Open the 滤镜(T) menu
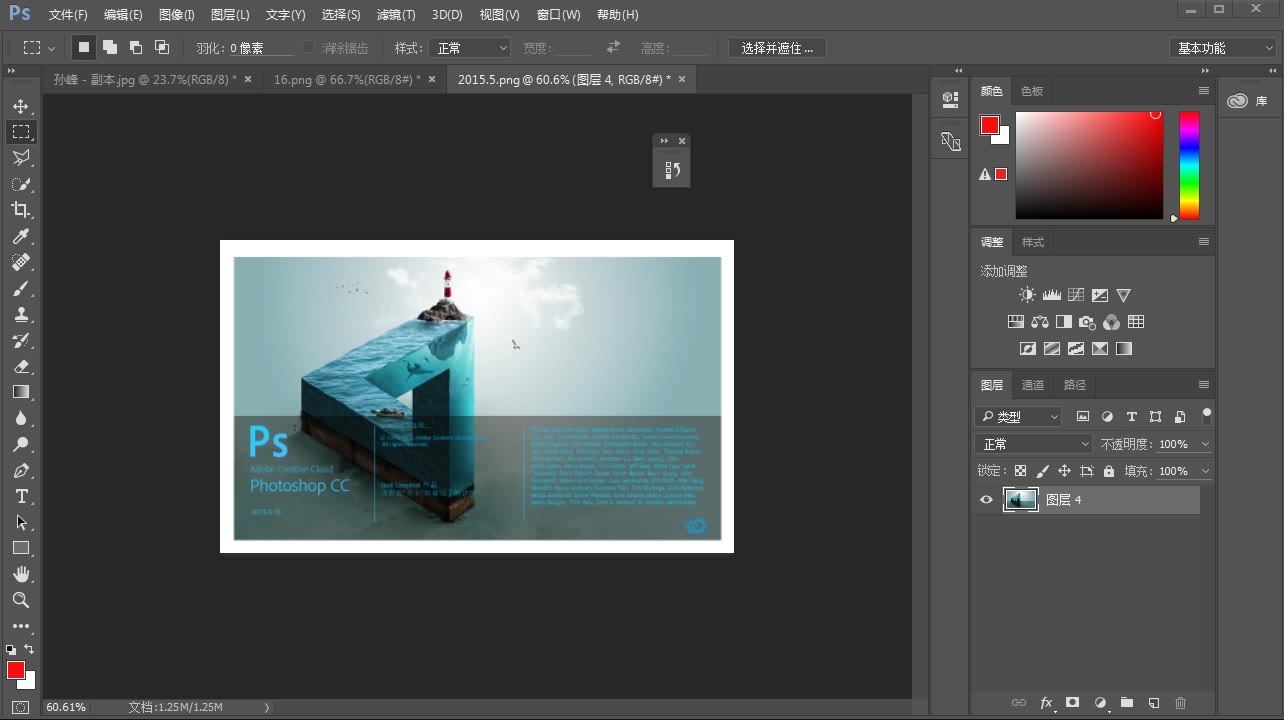 tap(396, 15)
